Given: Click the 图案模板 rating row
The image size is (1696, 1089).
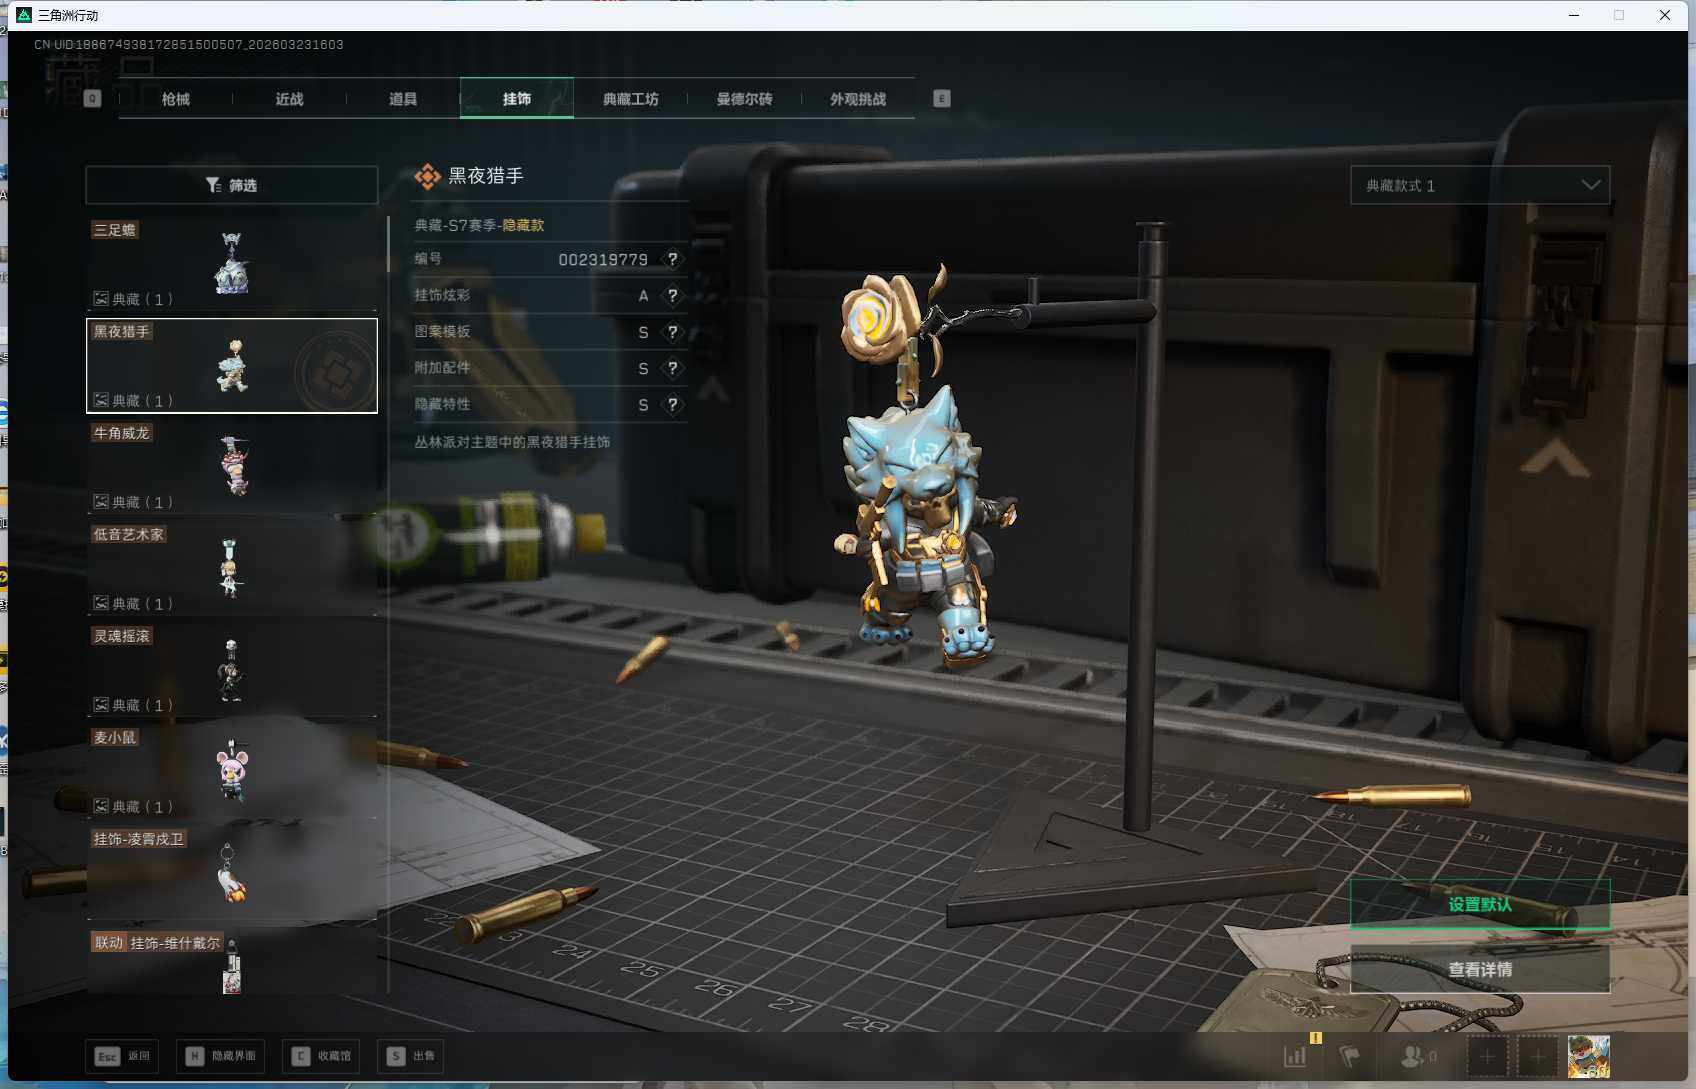Looking at the screenshot, I should (x=550, y=332).
